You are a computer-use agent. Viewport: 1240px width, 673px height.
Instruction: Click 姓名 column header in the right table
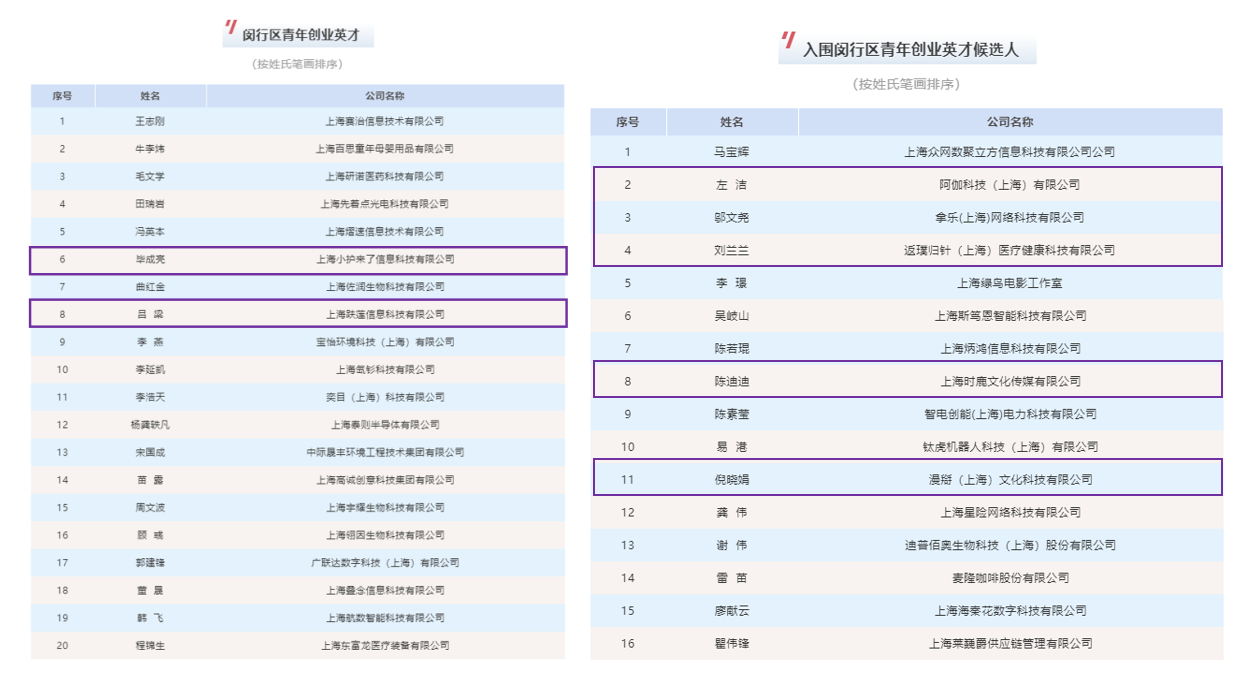[x=732, y=122]
